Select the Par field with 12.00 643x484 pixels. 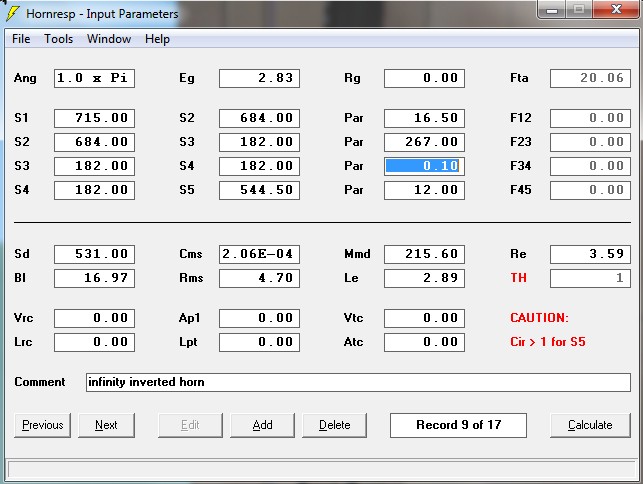click(424, 190)
